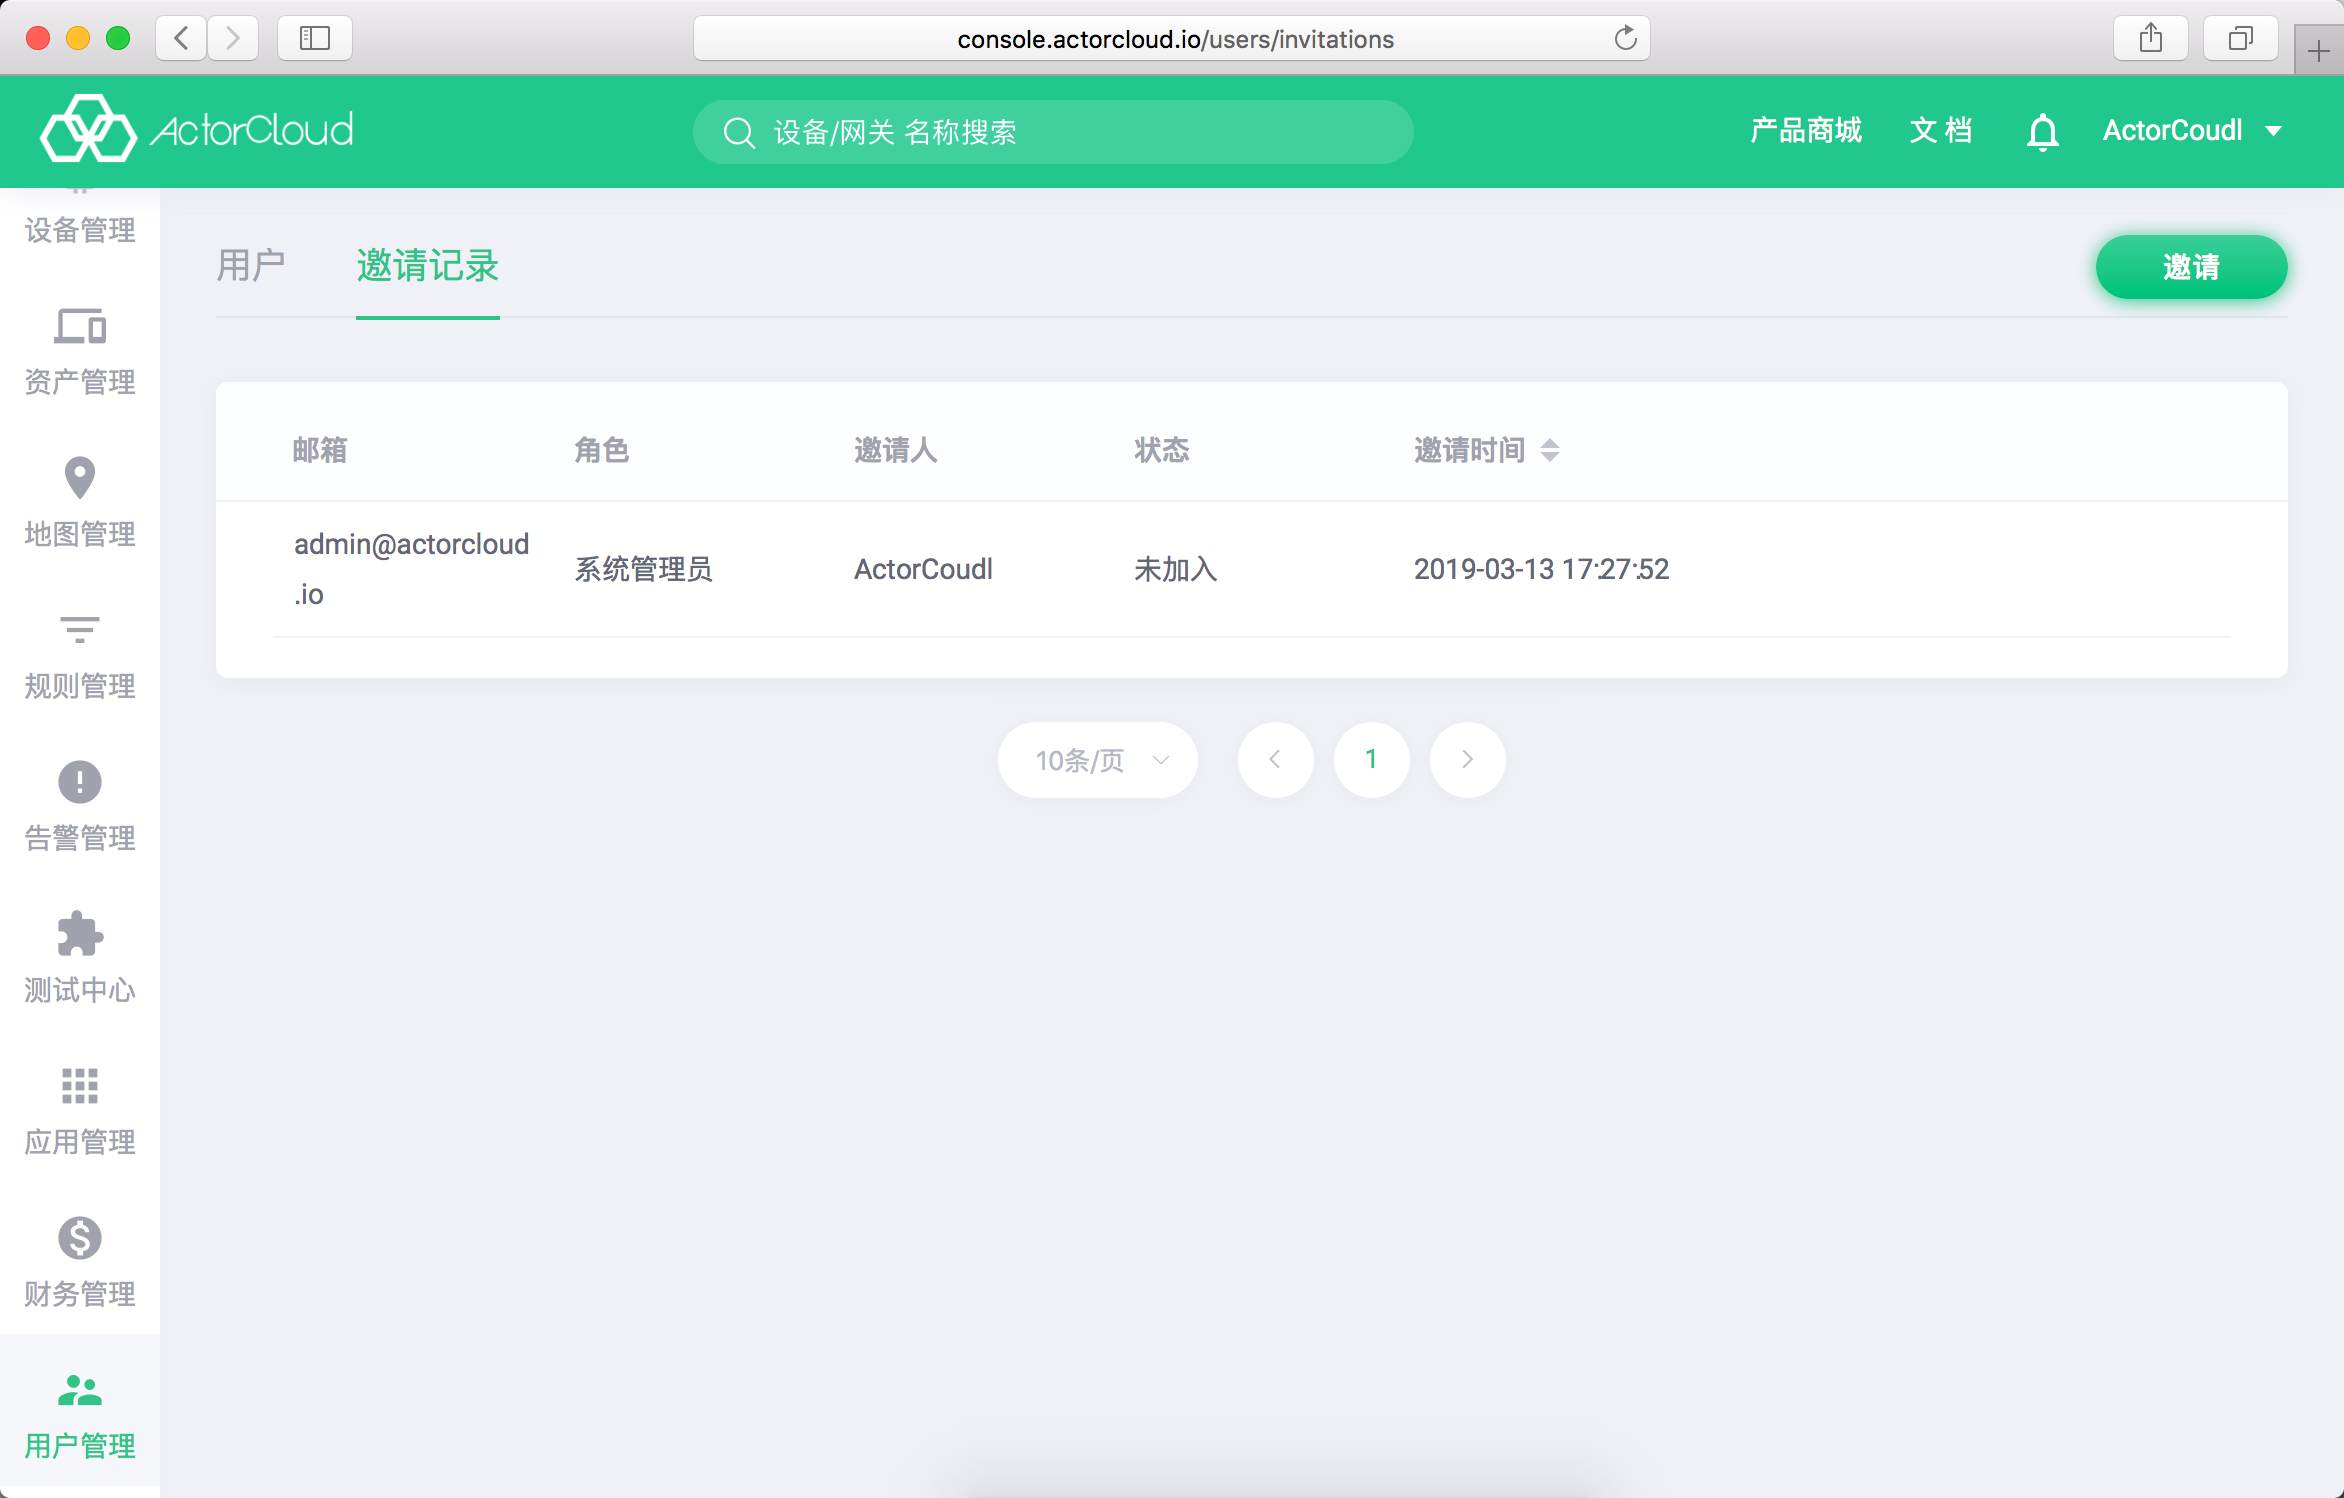
Task: Open 产品商城 from the top menu
Action: click(1806, 131)
